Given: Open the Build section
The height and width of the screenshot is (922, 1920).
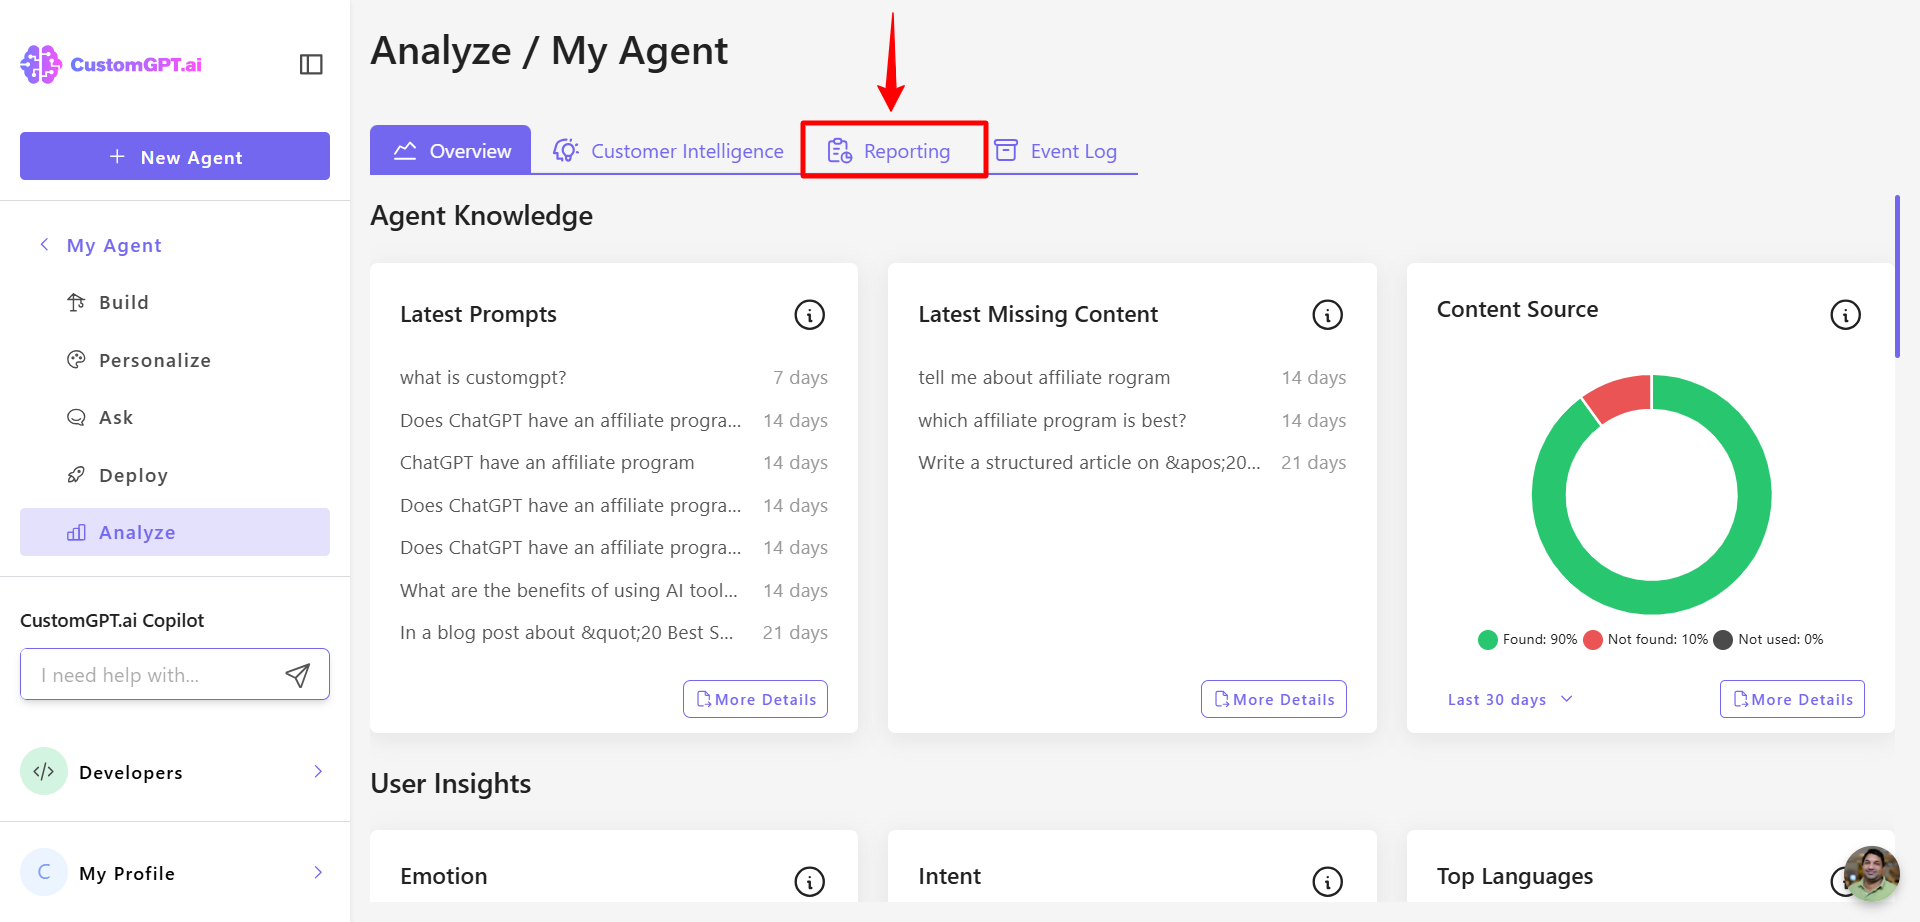Looking at the screenshot, I should coord(175,302).
